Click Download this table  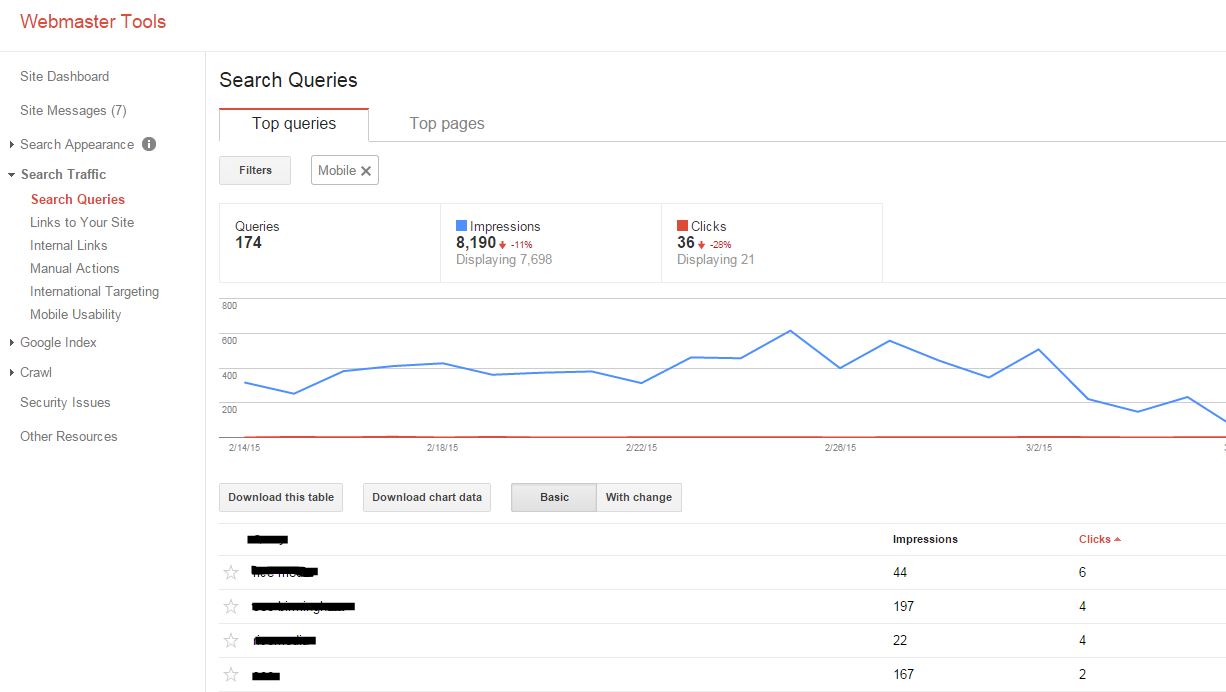(281, 497)
